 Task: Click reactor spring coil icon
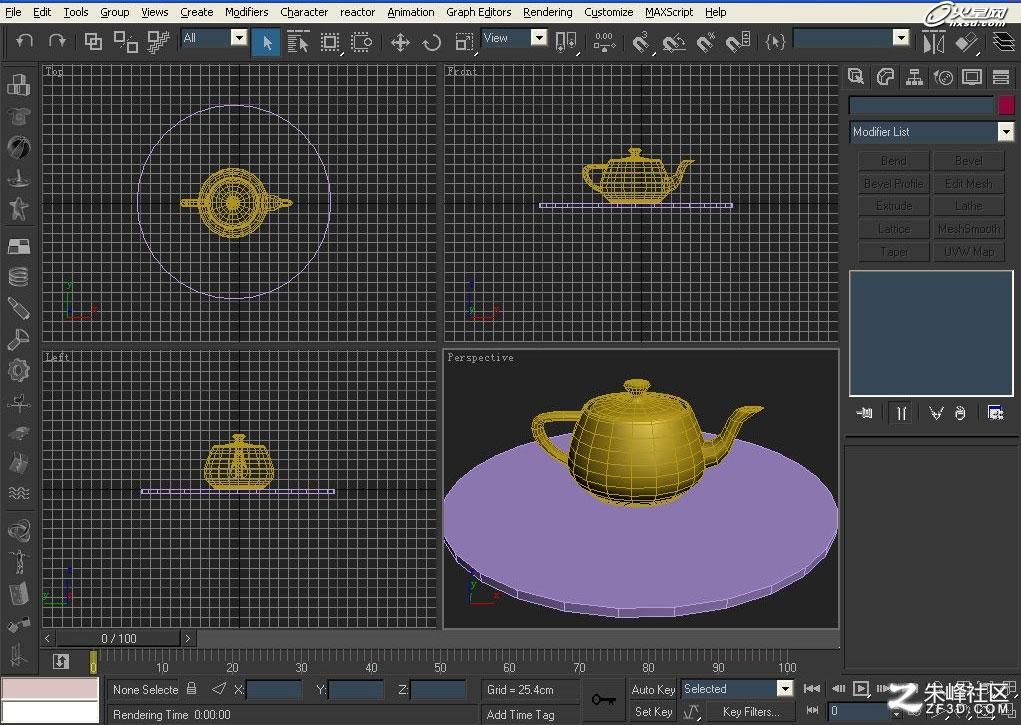pyautogui.click(x=19, y=277)
